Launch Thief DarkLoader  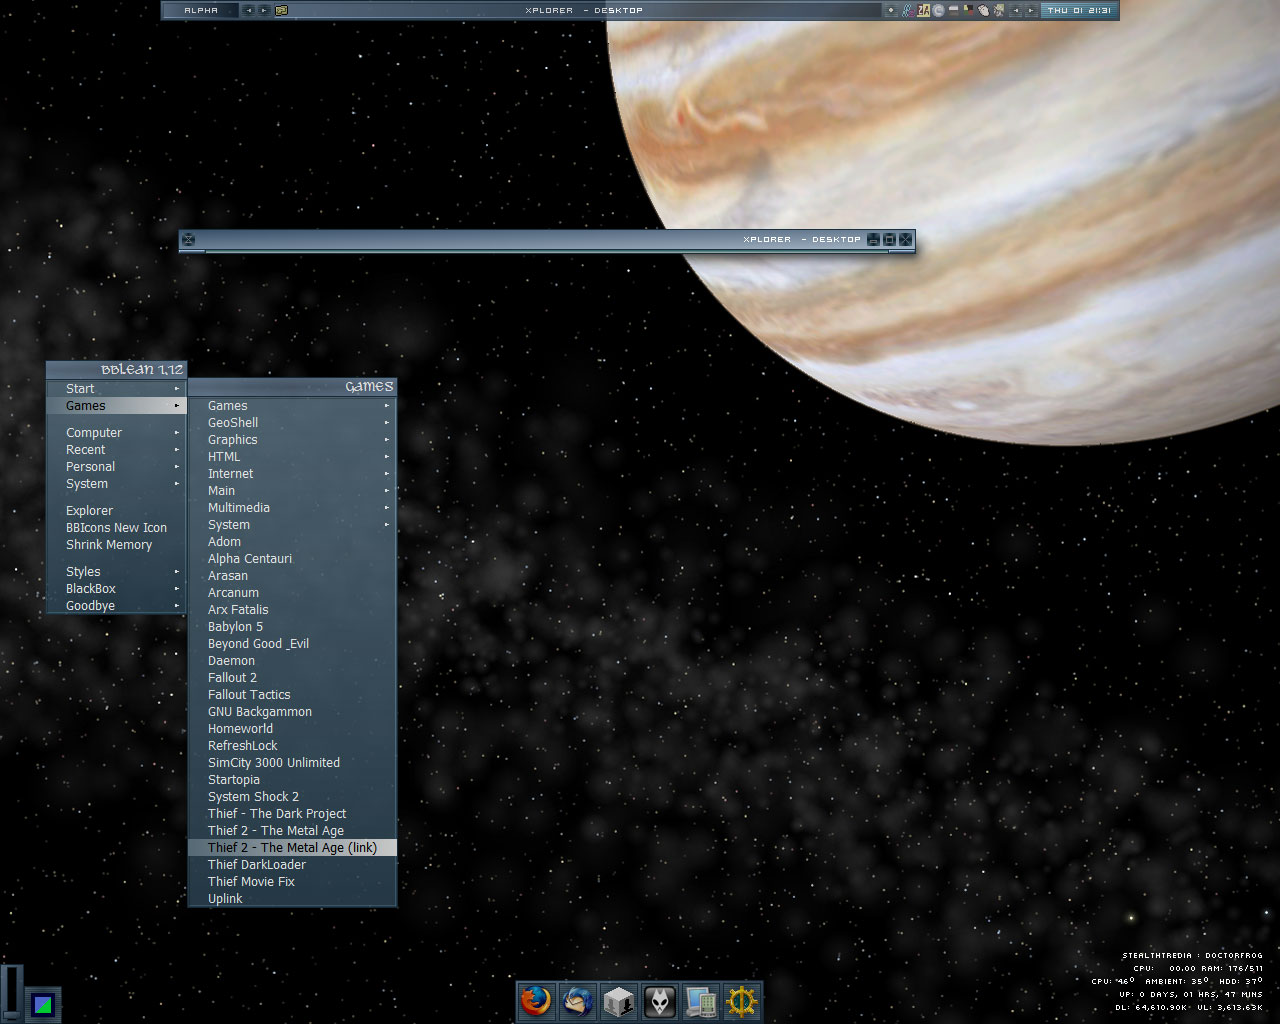point(293,865)
